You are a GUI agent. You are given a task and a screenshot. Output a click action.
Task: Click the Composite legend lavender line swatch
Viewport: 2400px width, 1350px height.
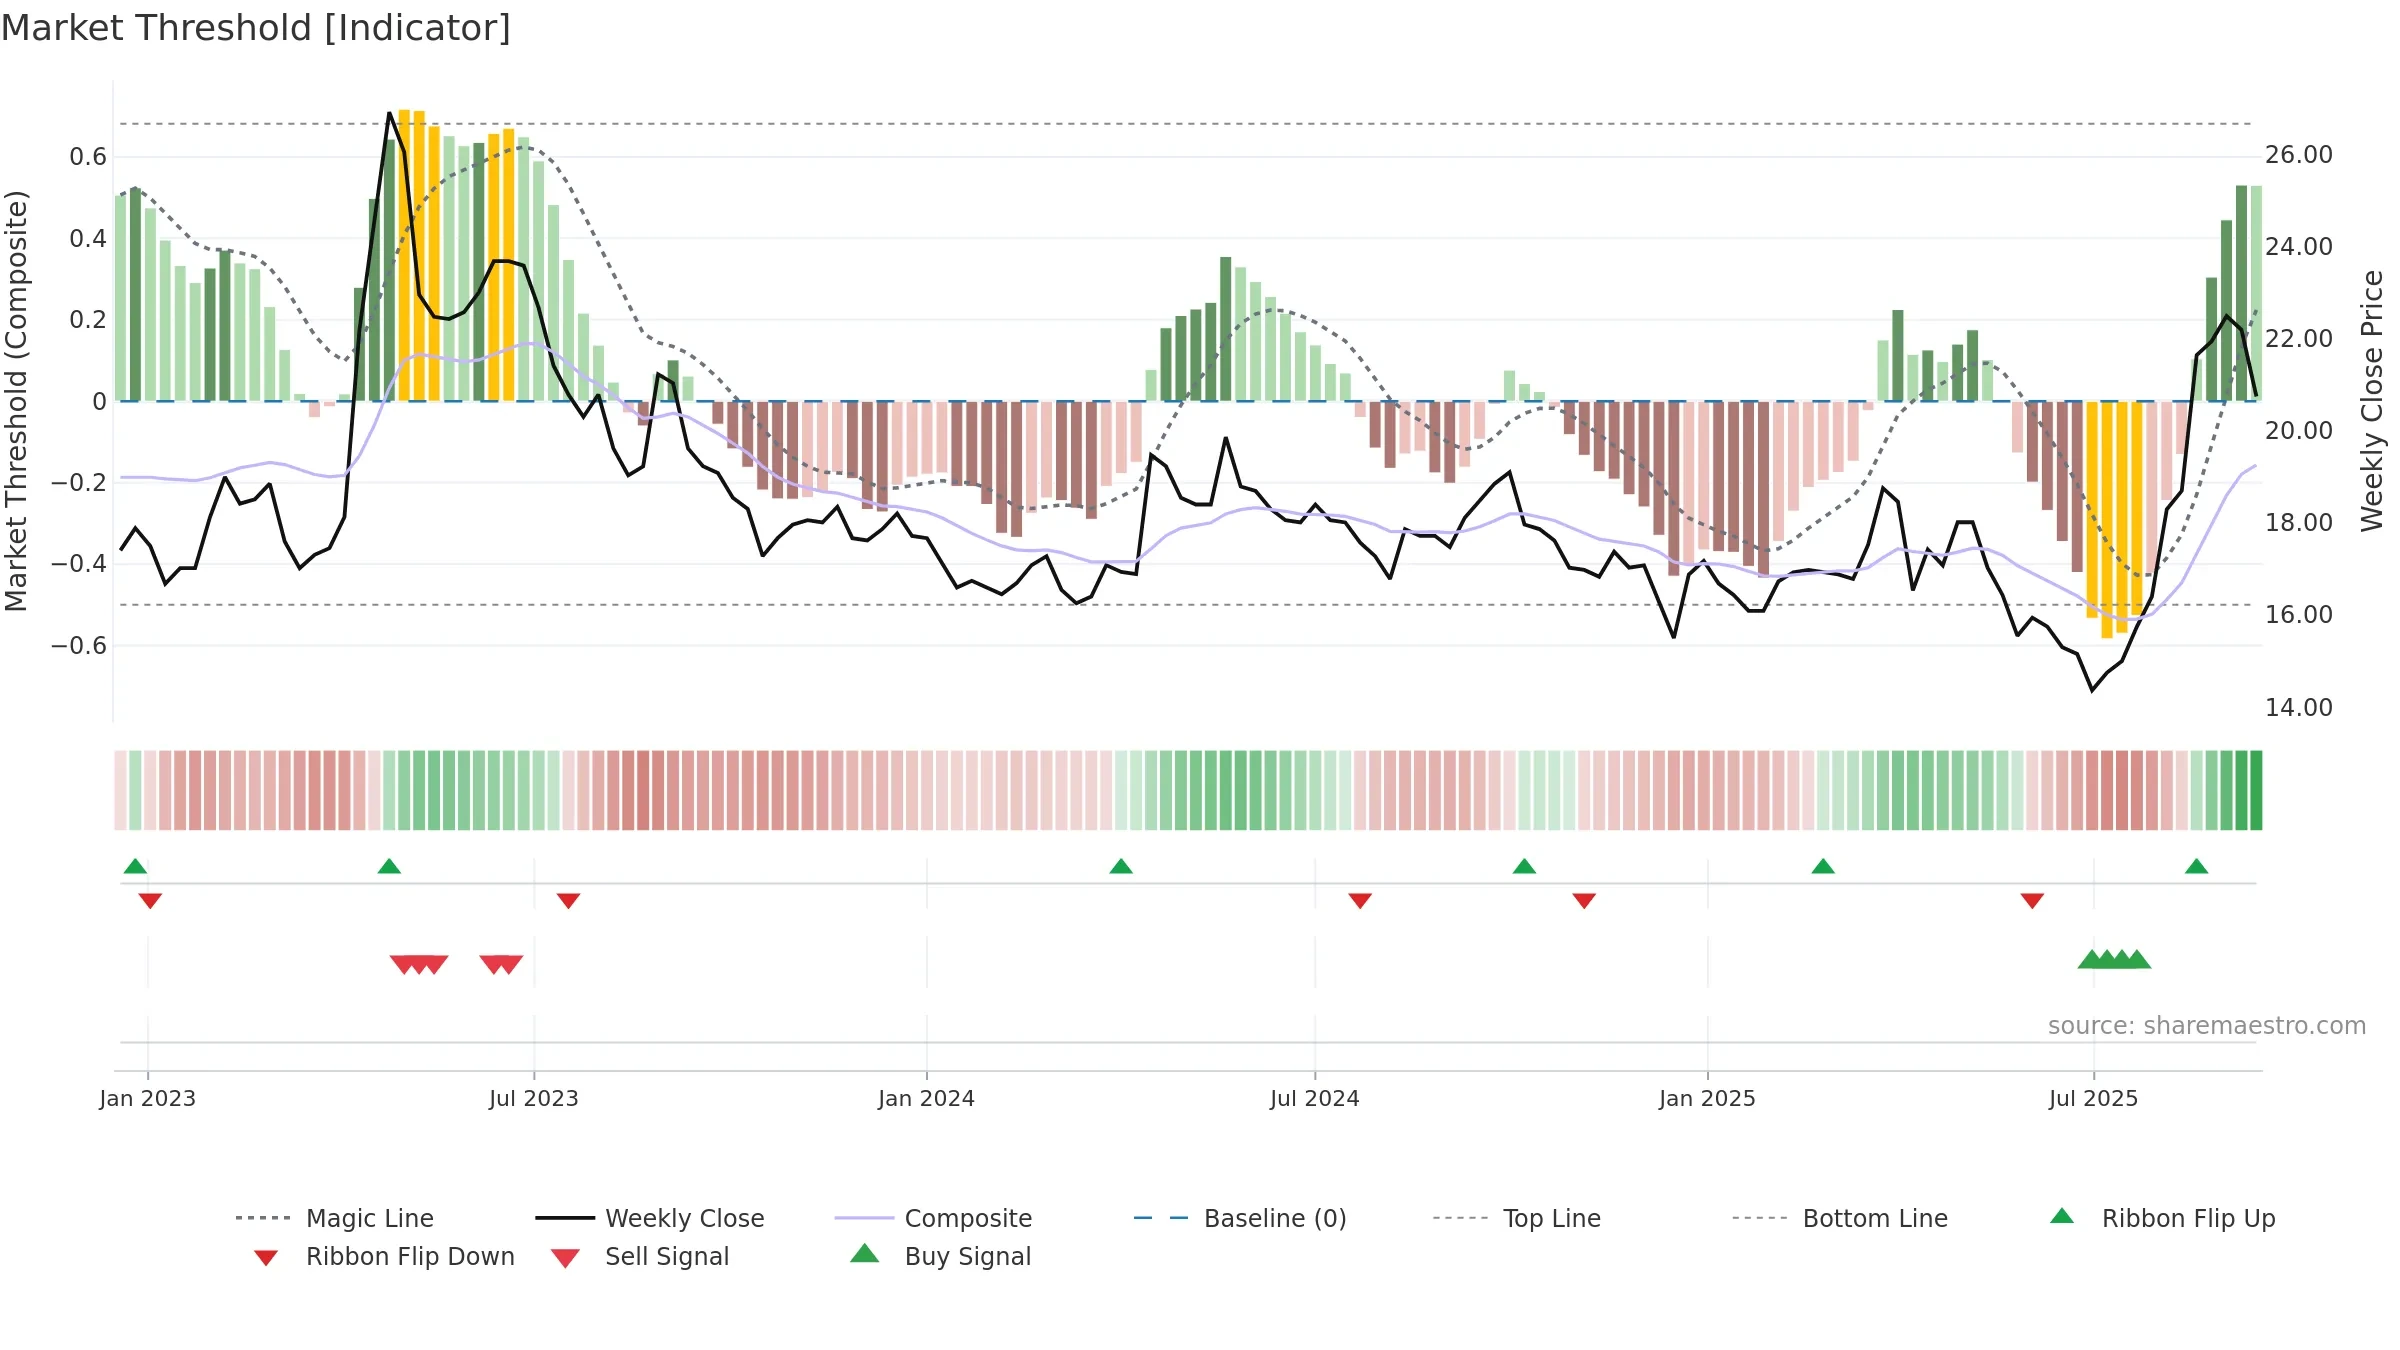coord(864,1218)
